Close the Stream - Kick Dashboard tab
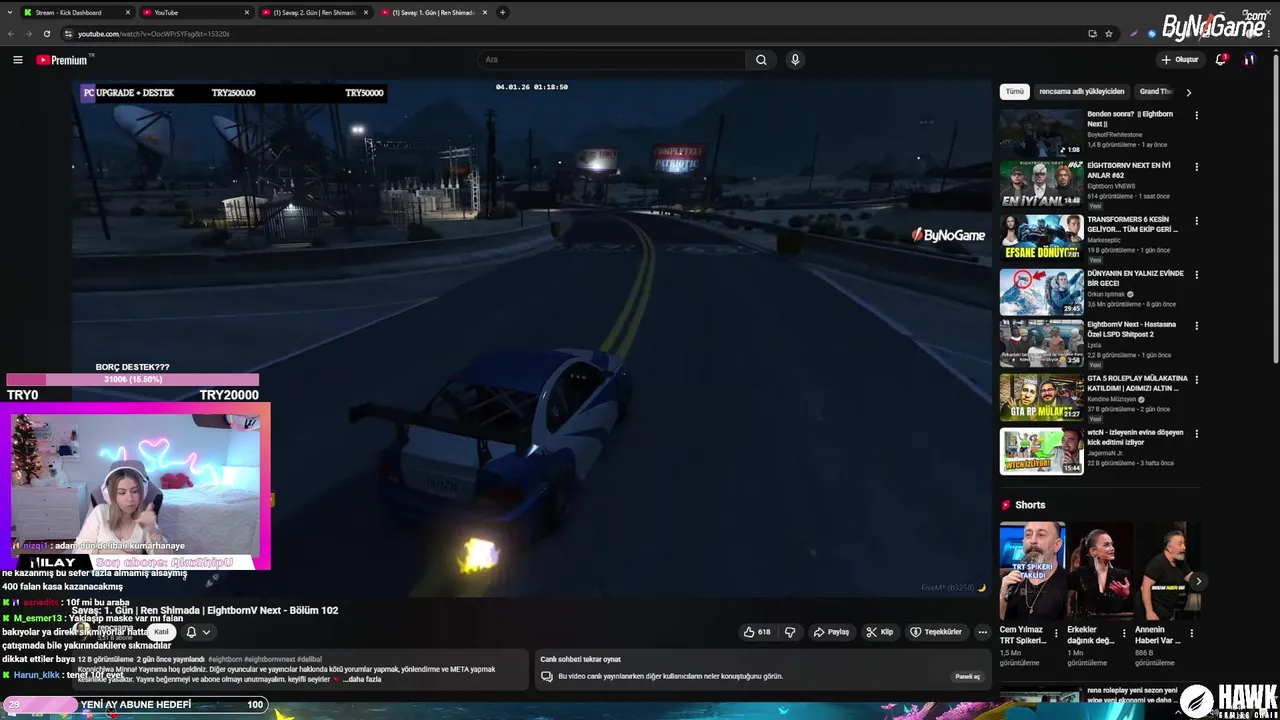 [x=128, y=13]
